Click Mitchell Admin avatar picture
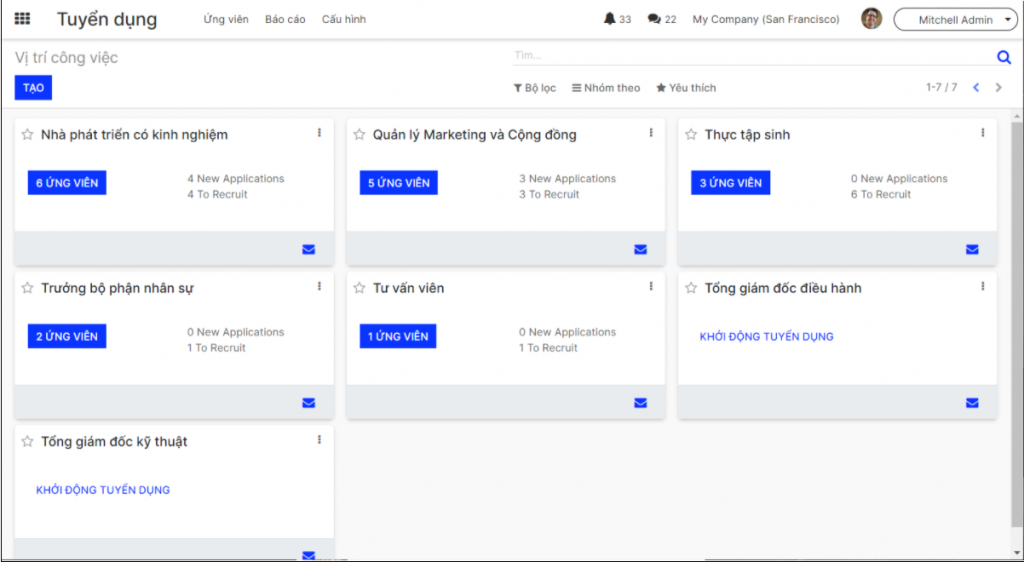 pos(871,19)
